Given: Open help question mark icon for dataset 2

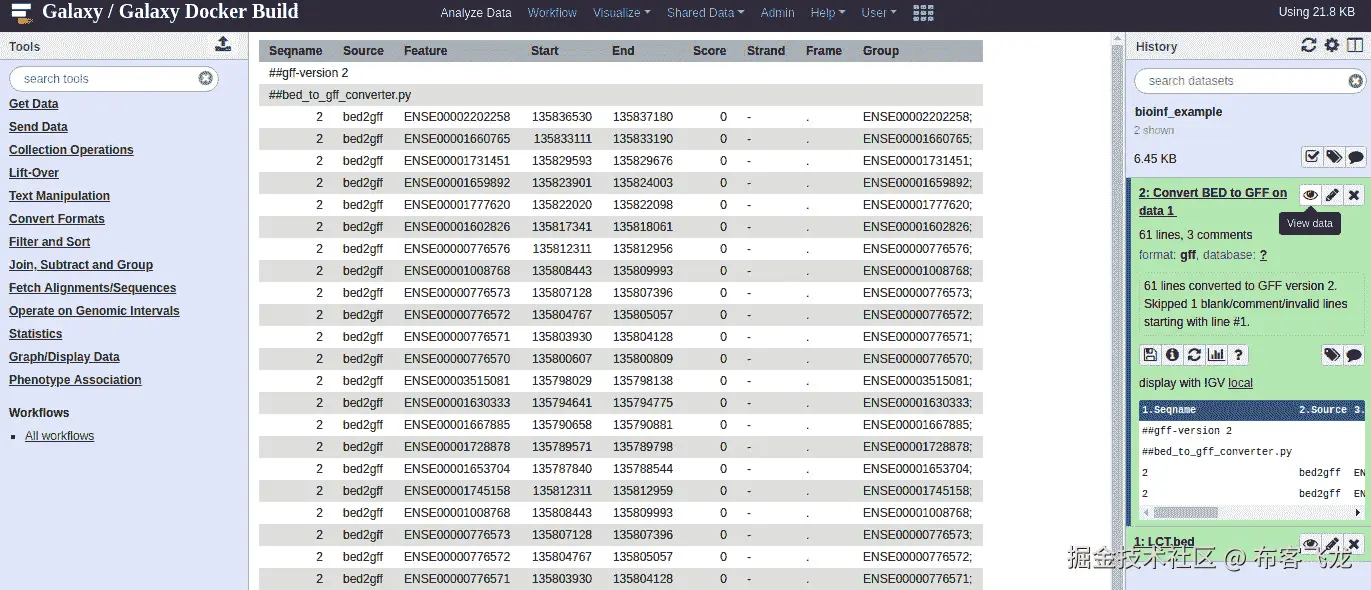Looking at the screenshot, I should [1238, 354].
